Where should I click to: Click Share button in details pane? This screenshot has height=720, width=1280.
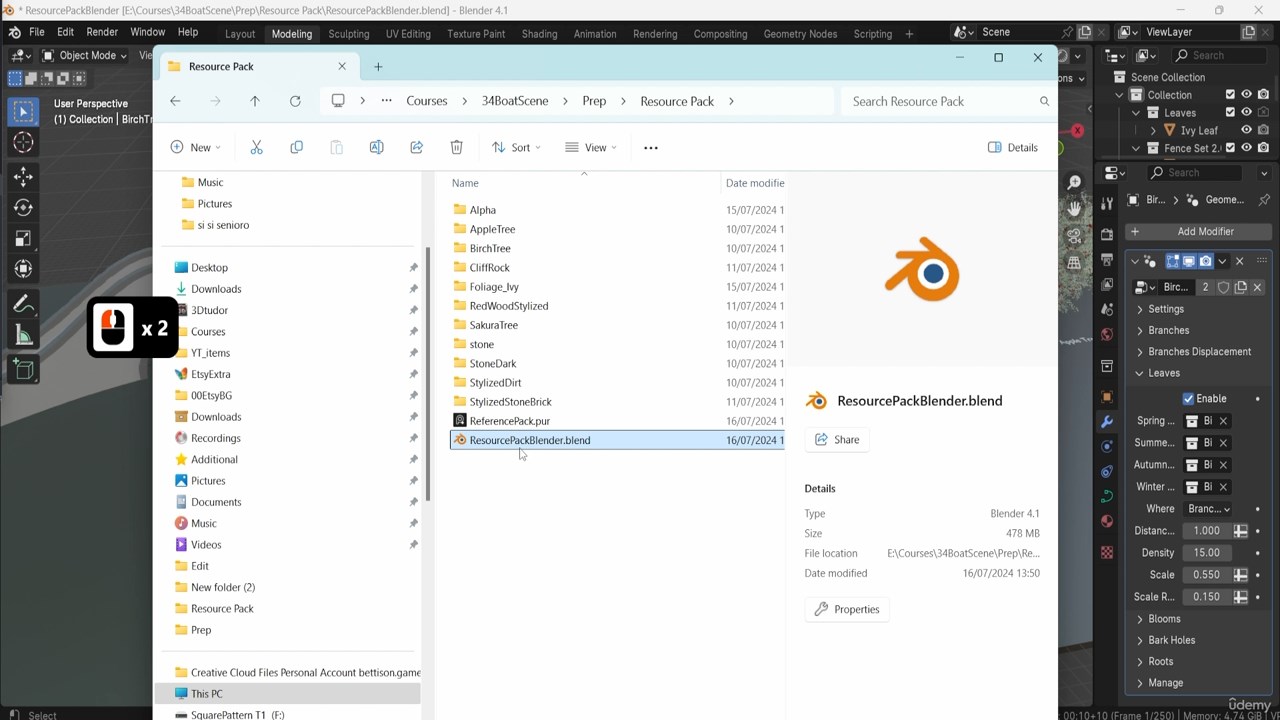click(x=837, y=439)
